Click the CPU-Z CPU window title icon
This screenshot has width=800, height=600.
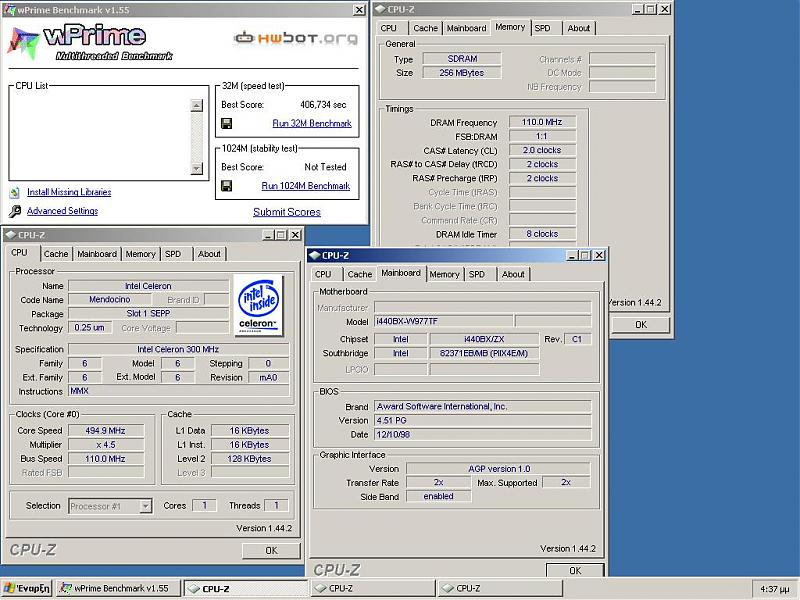(10, 235)
